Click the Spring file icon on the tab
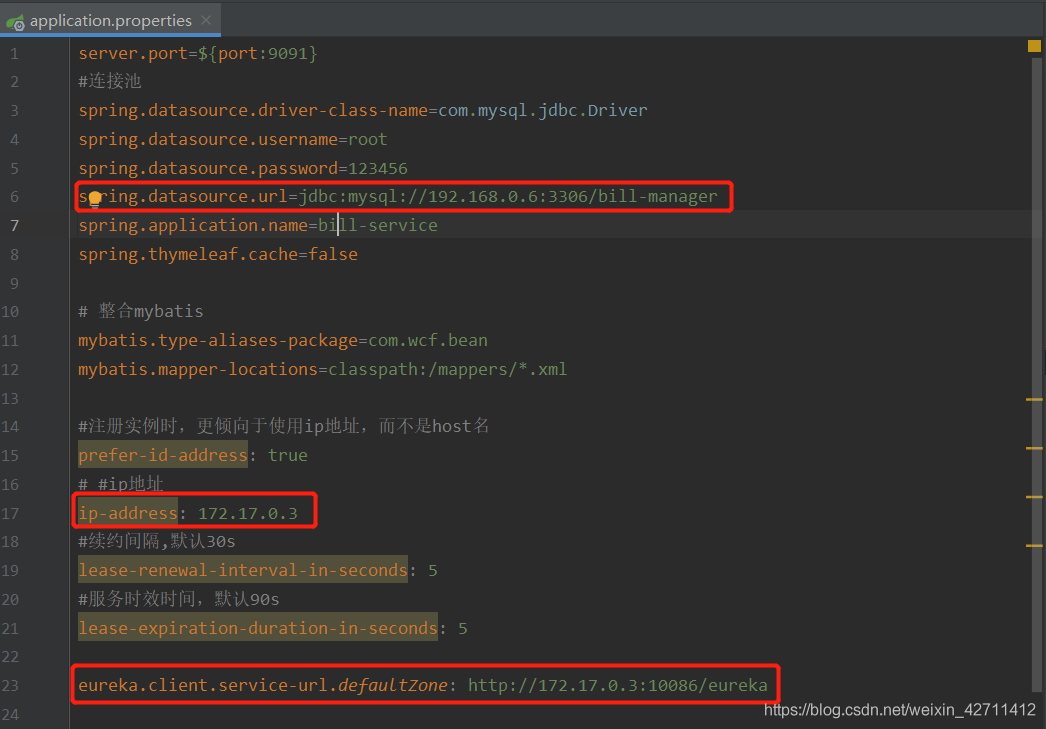This screenshot has width=1046, height=729. (15, 23)
